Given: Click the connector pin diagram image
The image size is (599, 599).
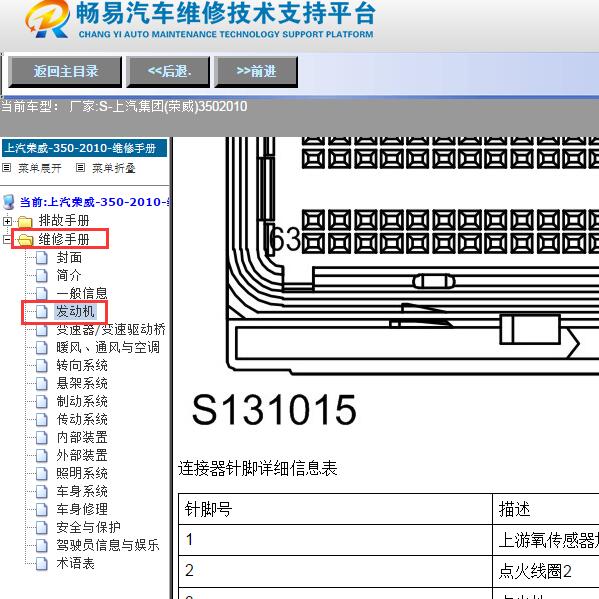Looking at the screenshot, I should point(412,256).
